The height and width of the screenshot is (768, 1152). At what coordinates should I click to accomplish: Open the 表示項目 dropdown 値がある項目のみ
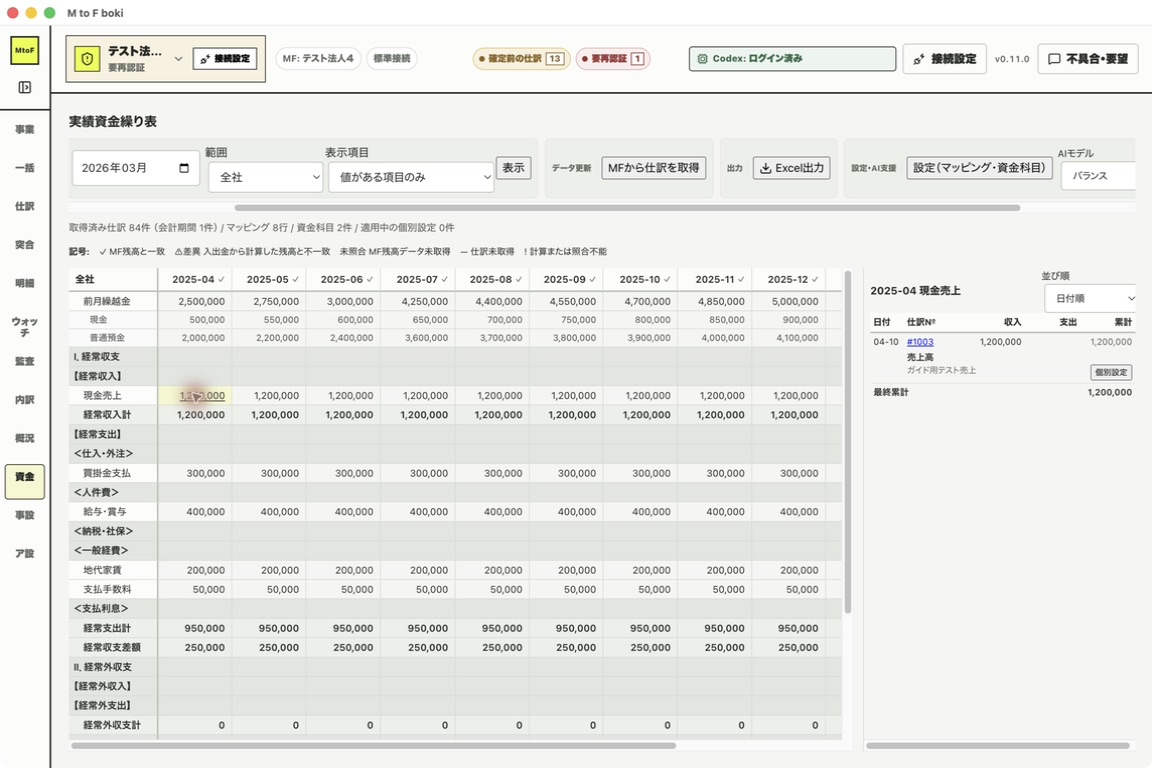pyautogui.click(x=411, y=177)
